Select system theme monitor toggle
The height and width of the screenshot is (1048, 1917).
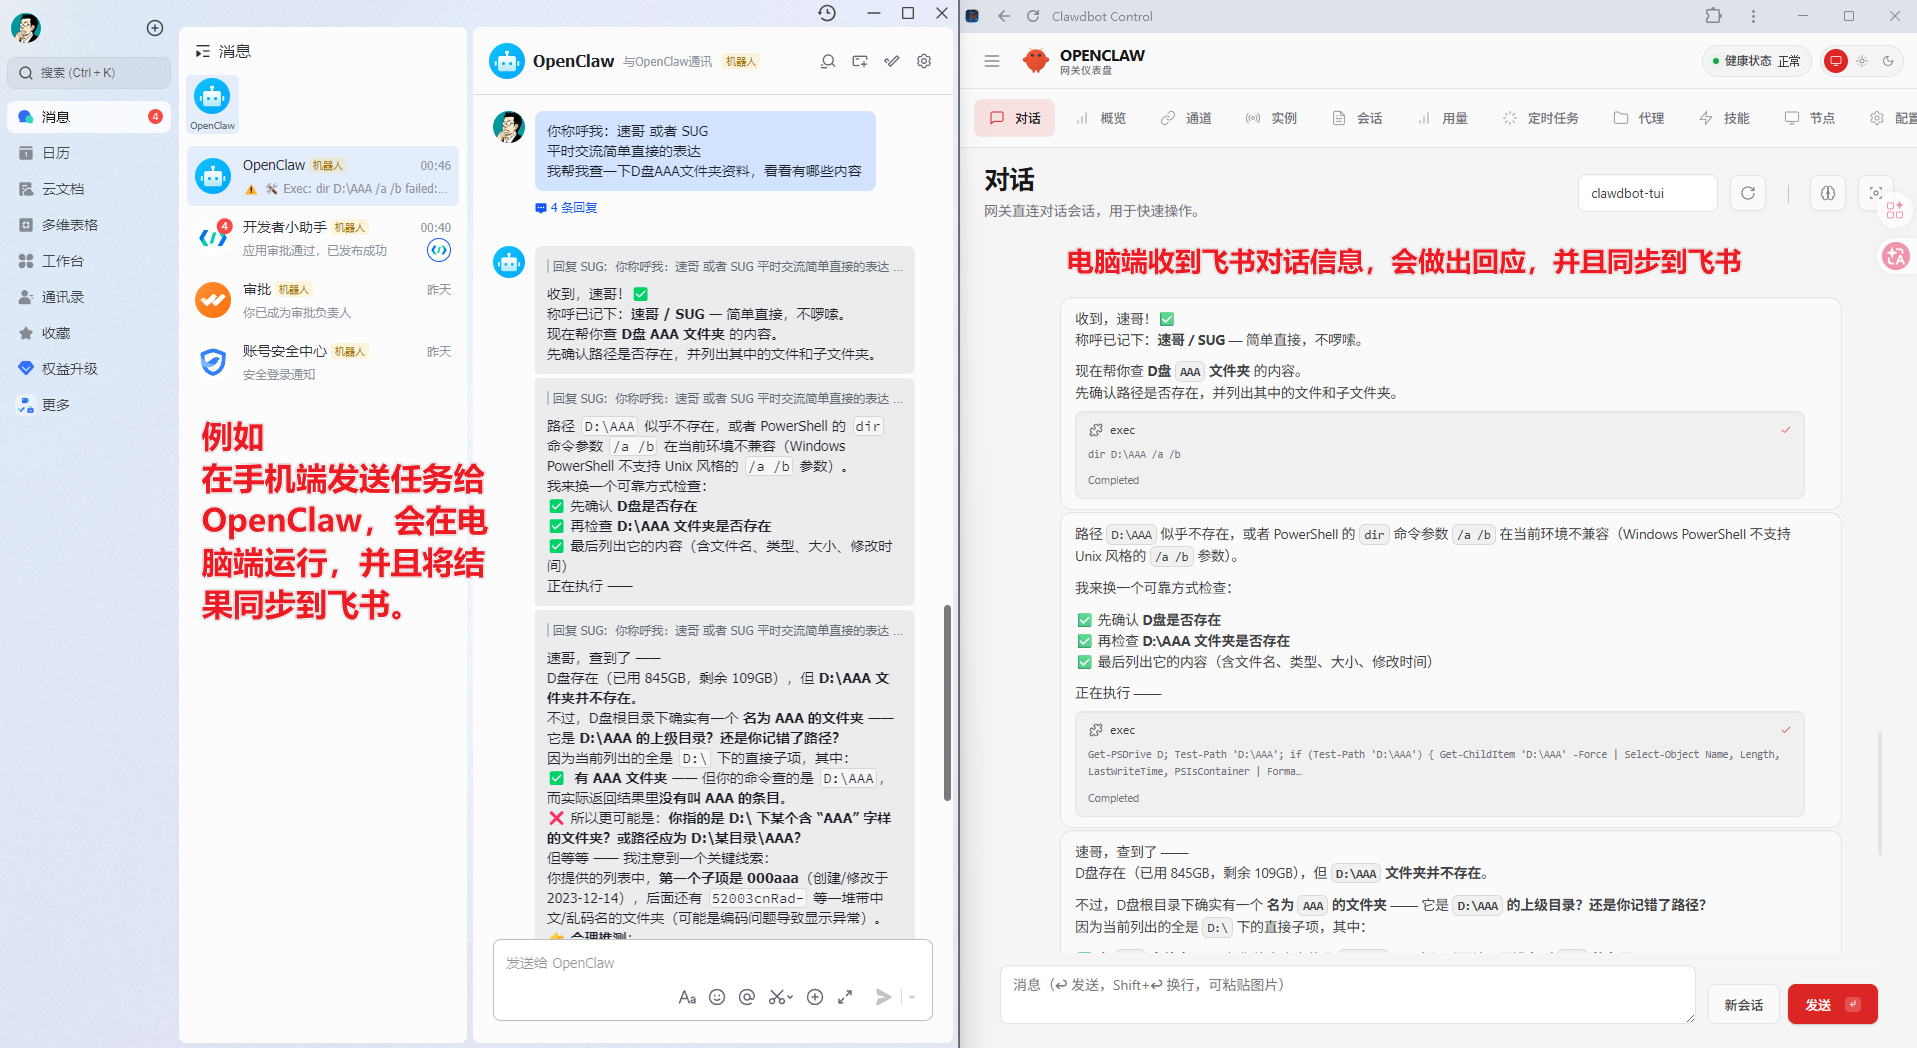click(1836, 61)
